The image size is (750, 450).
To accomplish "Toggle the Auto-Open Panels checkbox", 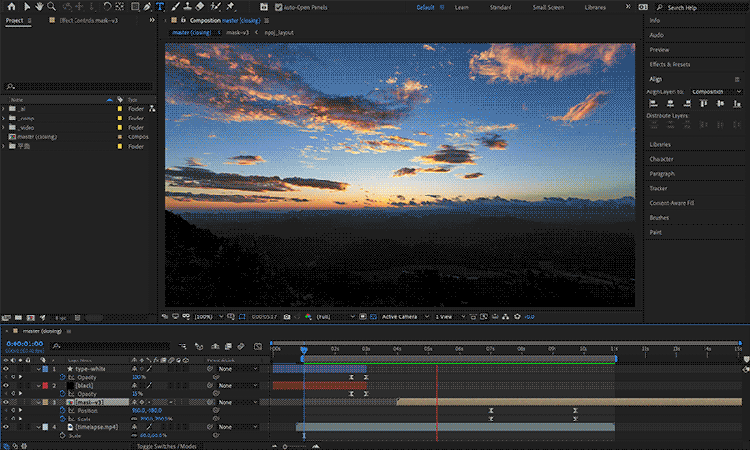I will [278, 8].
